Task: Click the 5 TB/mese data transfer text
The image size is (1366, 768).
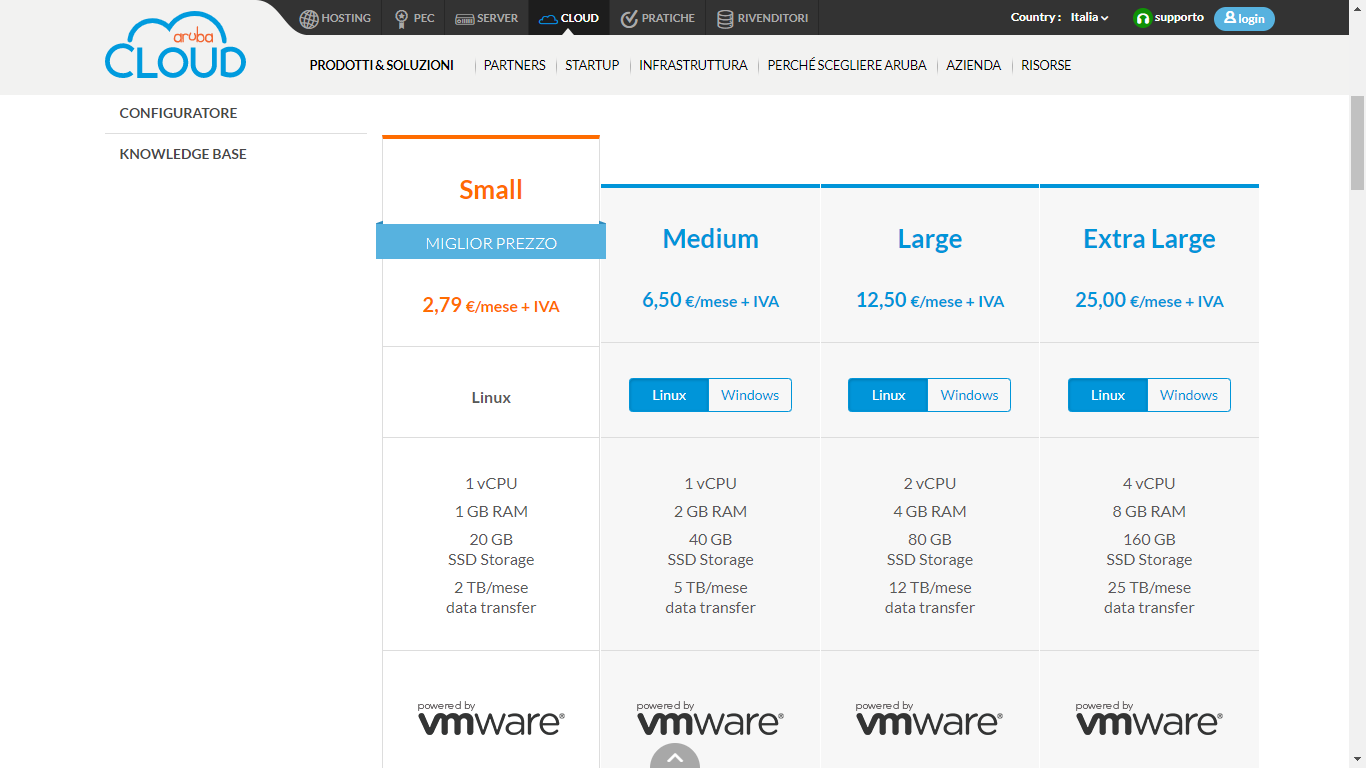Action: pyautogui.click(x=710, y=597)
